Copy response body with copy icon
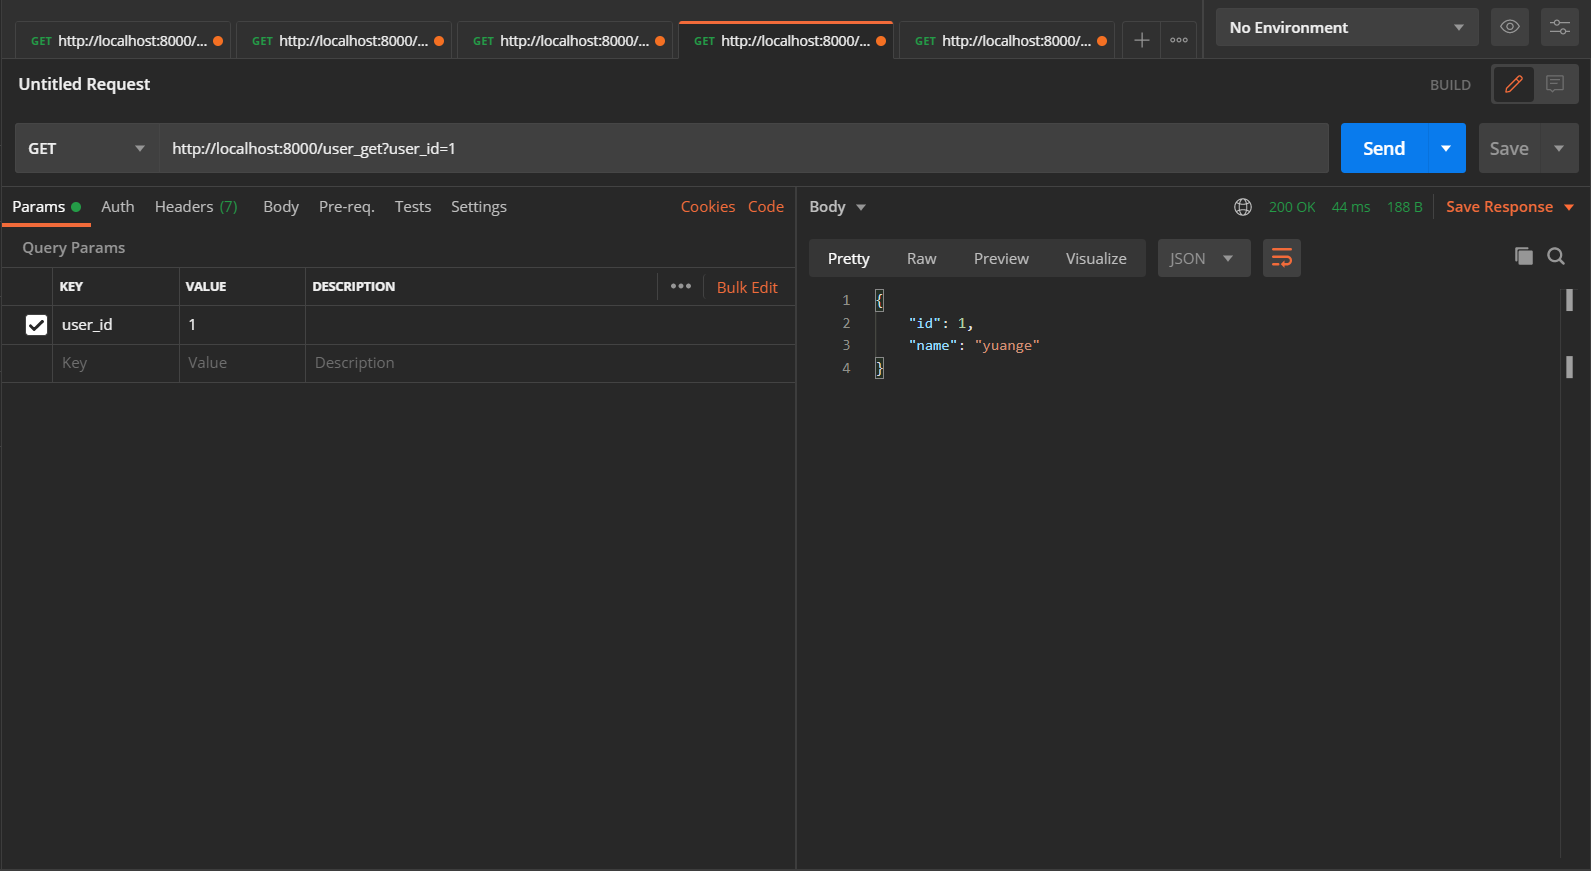 [1524, 256]
